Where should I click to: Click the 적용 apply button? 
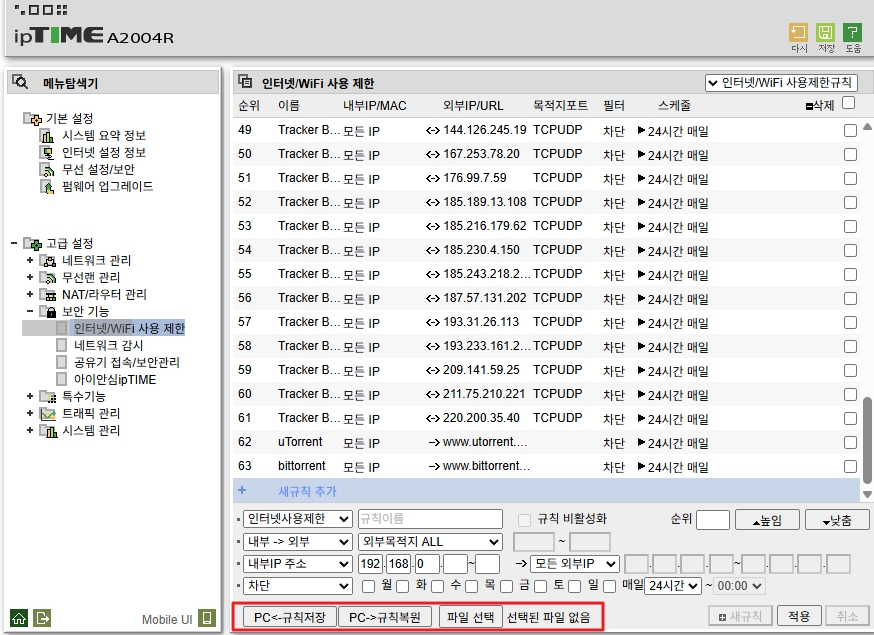pos(799,616)
